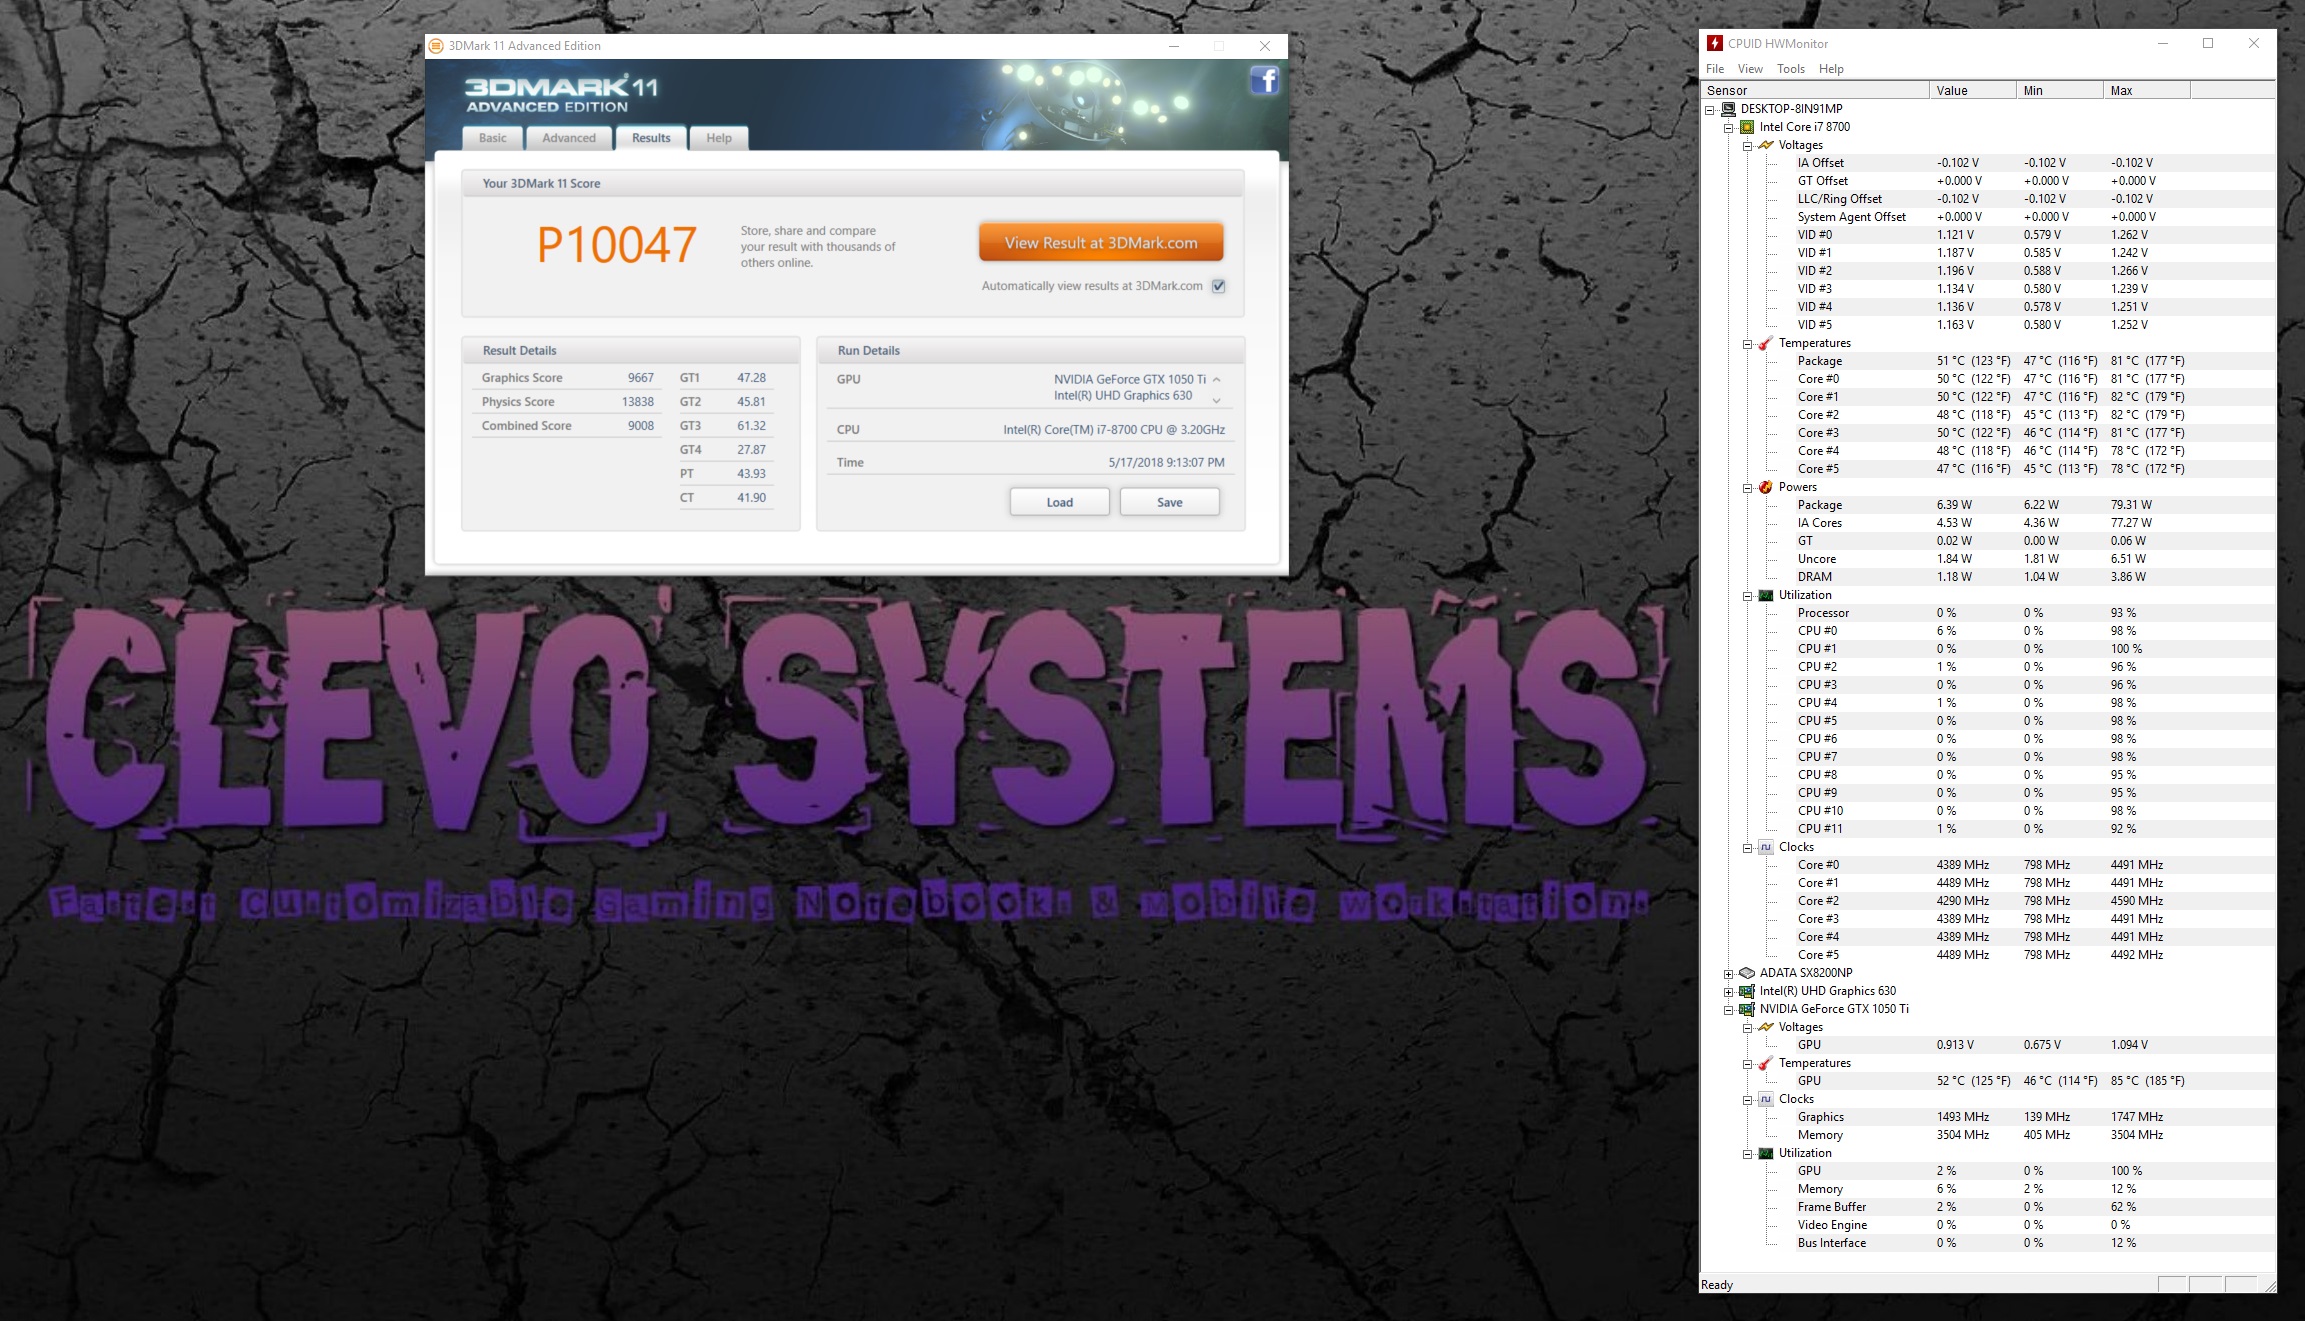Collapse the CPU Temperatures section
The image size is (2305, 1321).
point(1747,344)
